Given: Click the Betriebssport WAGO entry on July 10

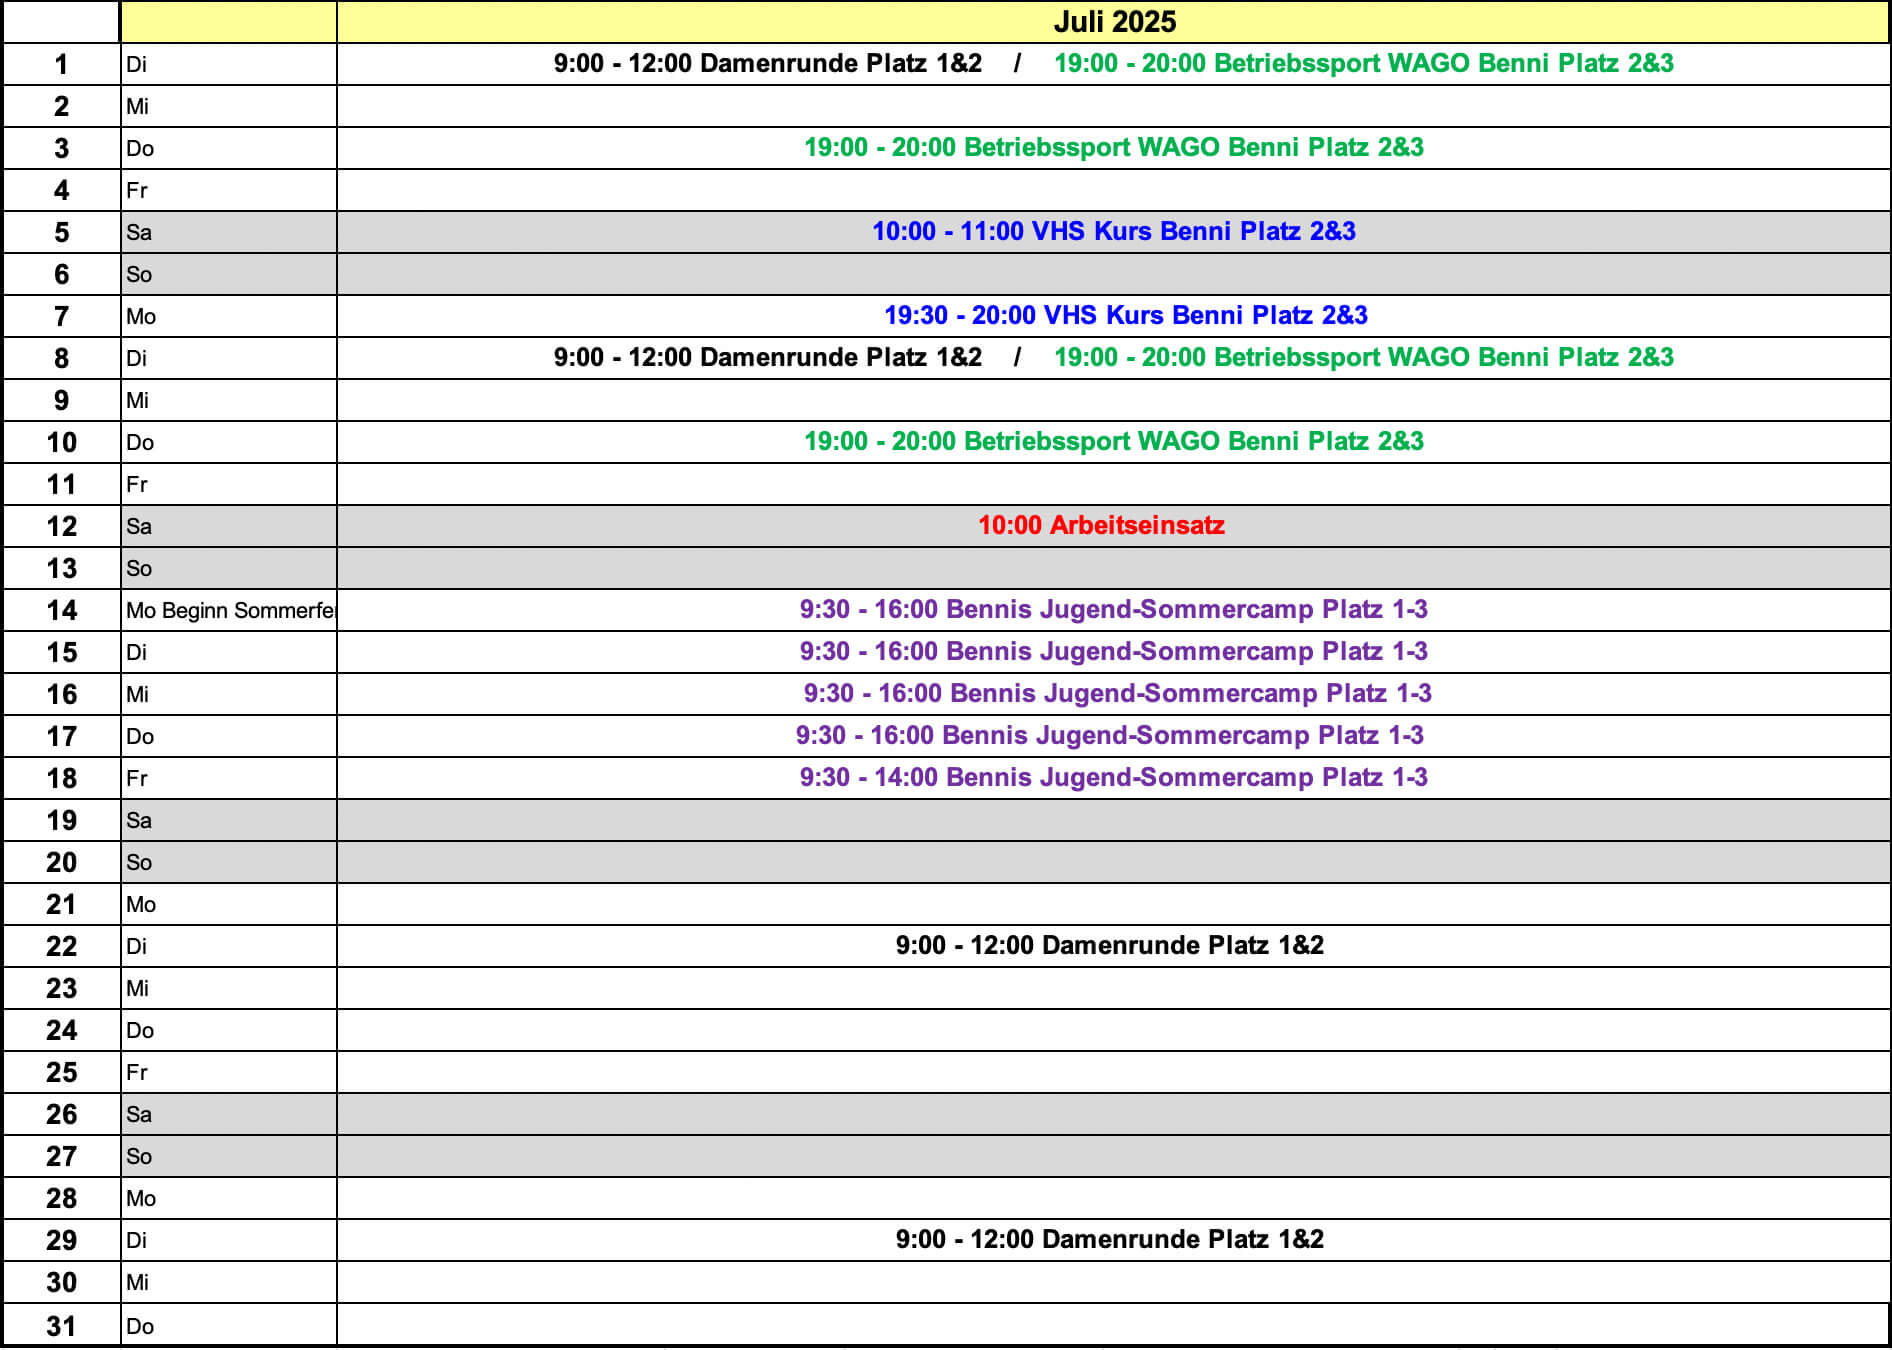Looking at the screenshot, I should click(1113, 442).
